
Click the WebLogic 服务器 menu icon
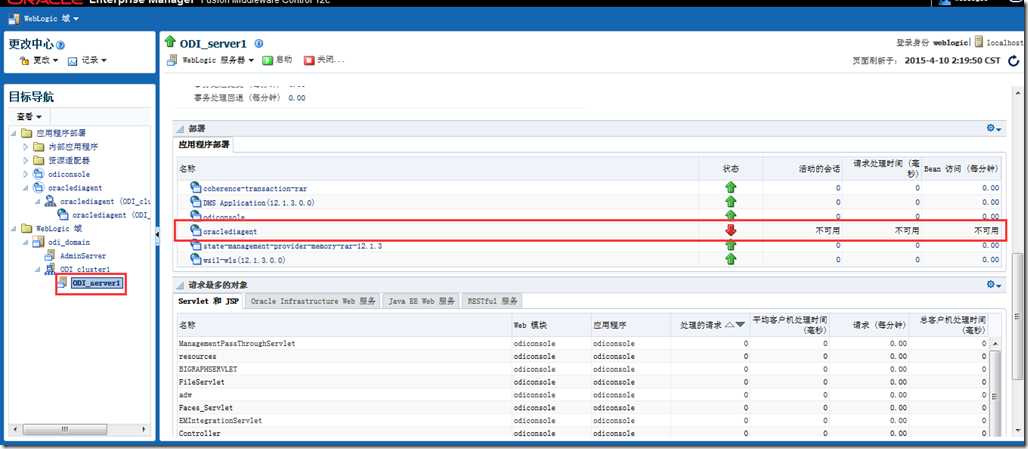[172, 60]
